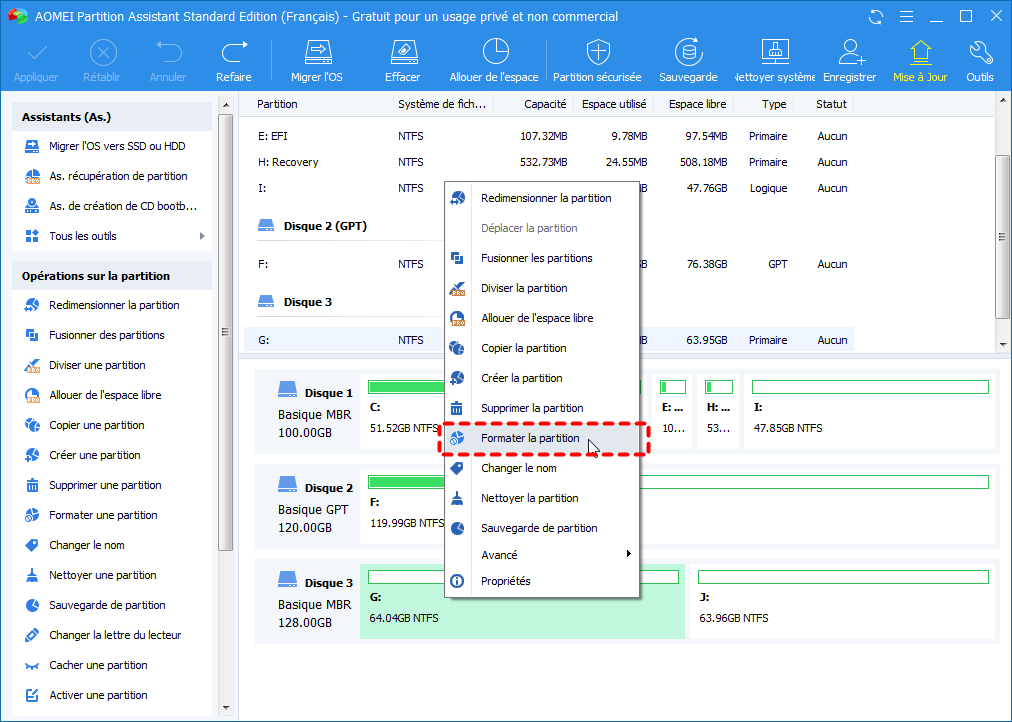Select the J: 63.96GB NTFS block

click(843, 601)
